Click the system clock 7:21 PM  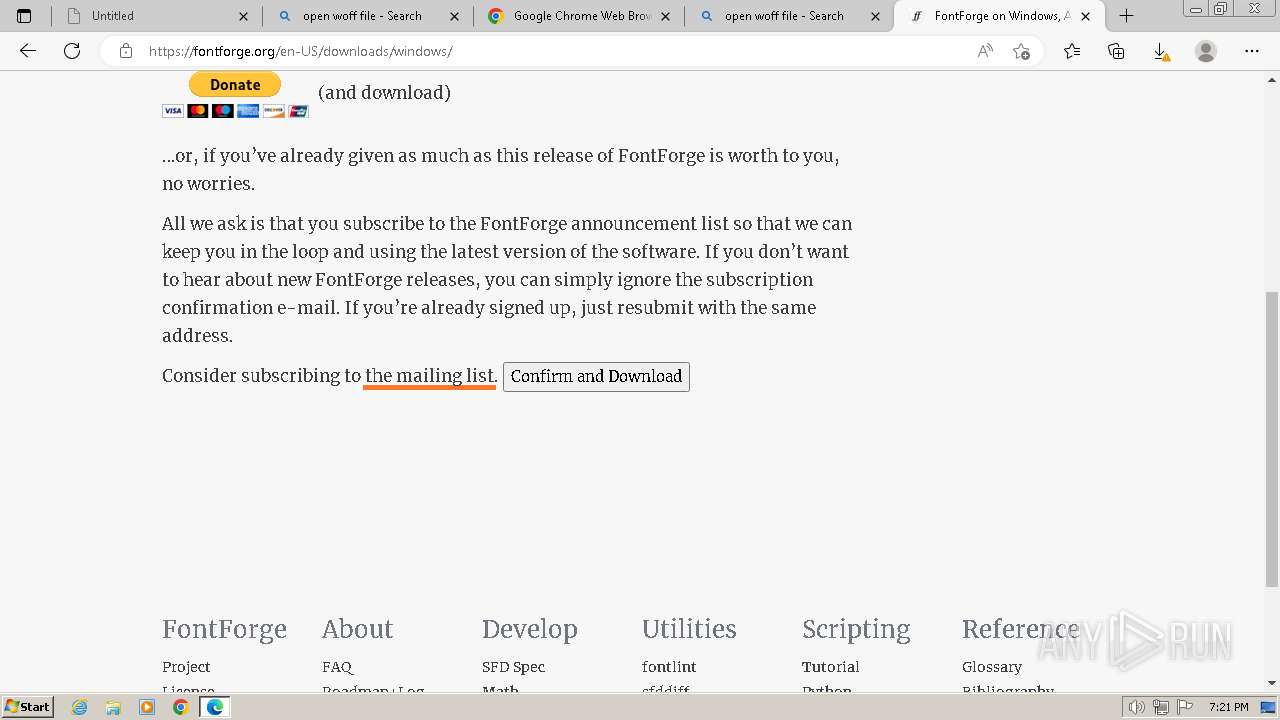(x=1228, y=707)
